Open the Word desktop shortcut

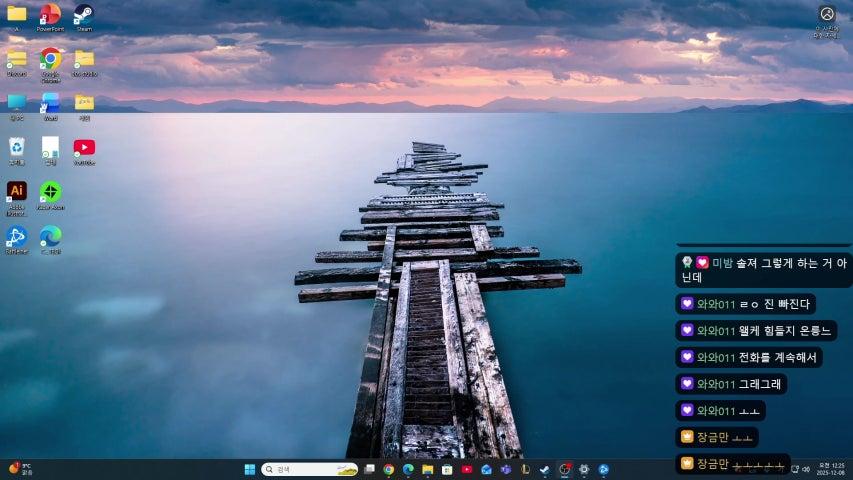pyautogui.click(x=50, y=103)
